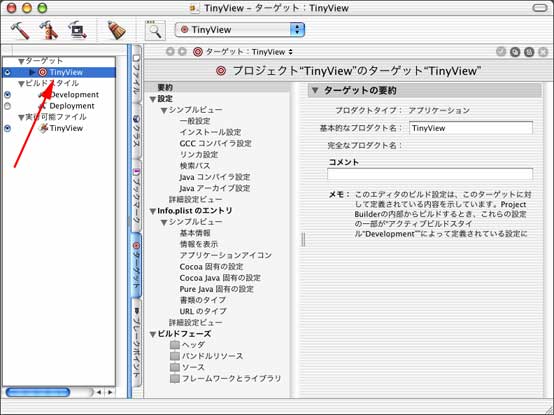554x415 pixels.
Task: Select the Deployment build style radio button
Action: [7, 106]
